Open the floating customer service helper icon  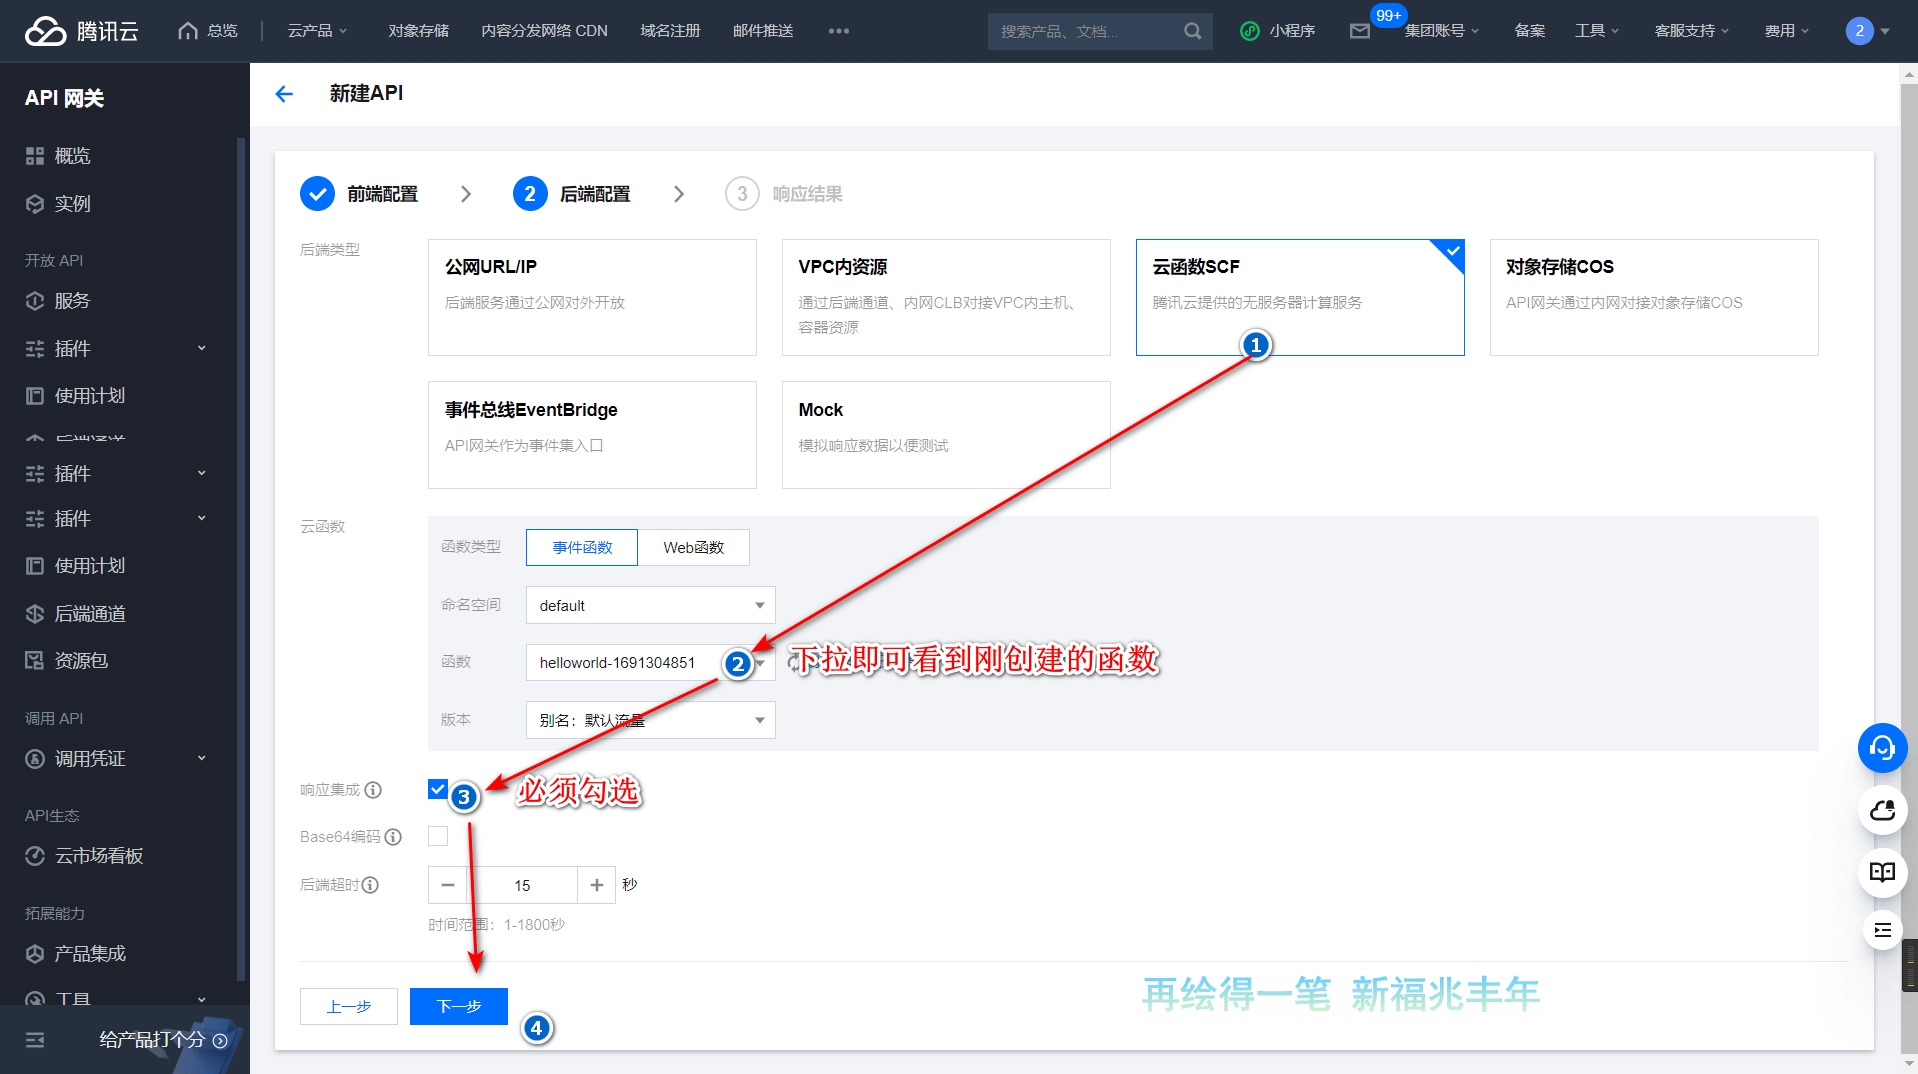[x=1882, y=748]
